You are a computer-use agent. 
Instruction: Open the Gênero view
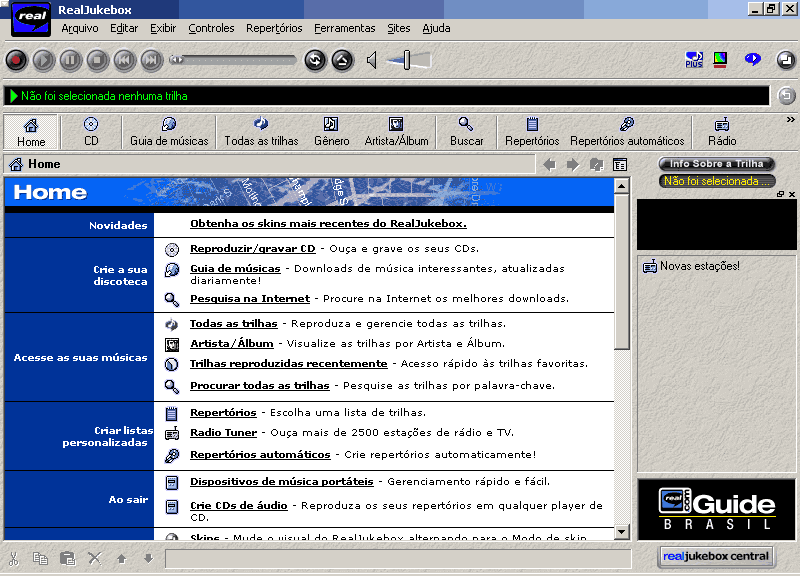(331, 131)
